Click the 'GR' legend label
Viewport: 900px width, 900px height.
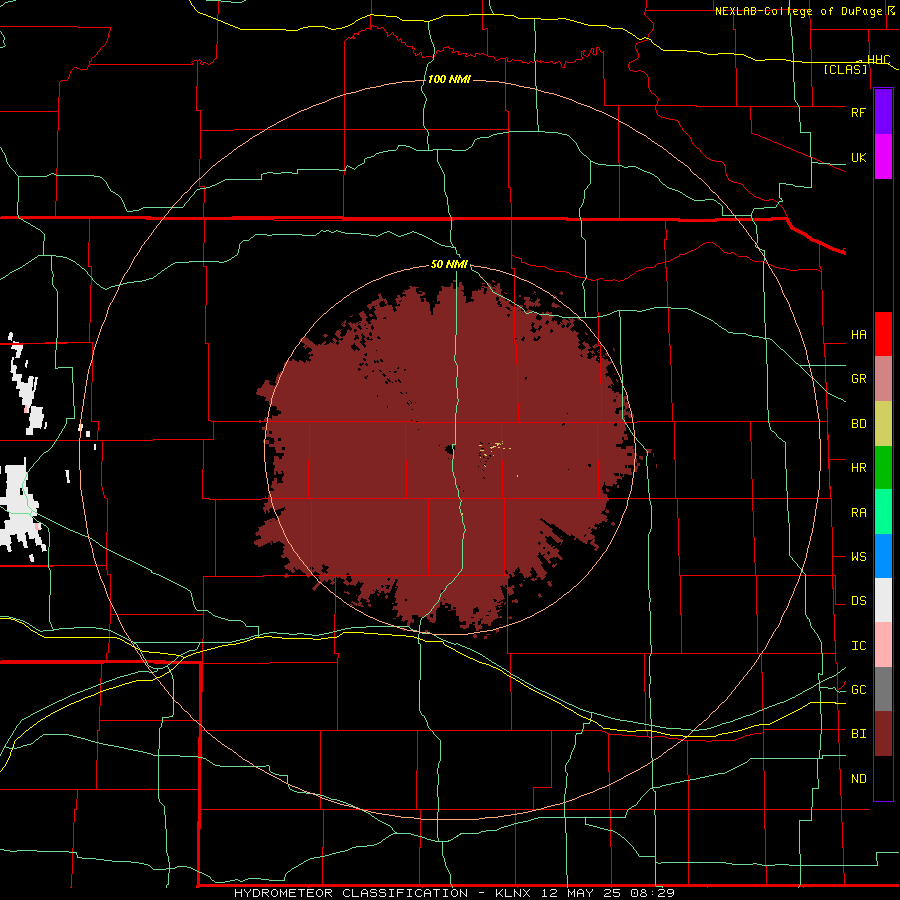click(x=858, y=379)
